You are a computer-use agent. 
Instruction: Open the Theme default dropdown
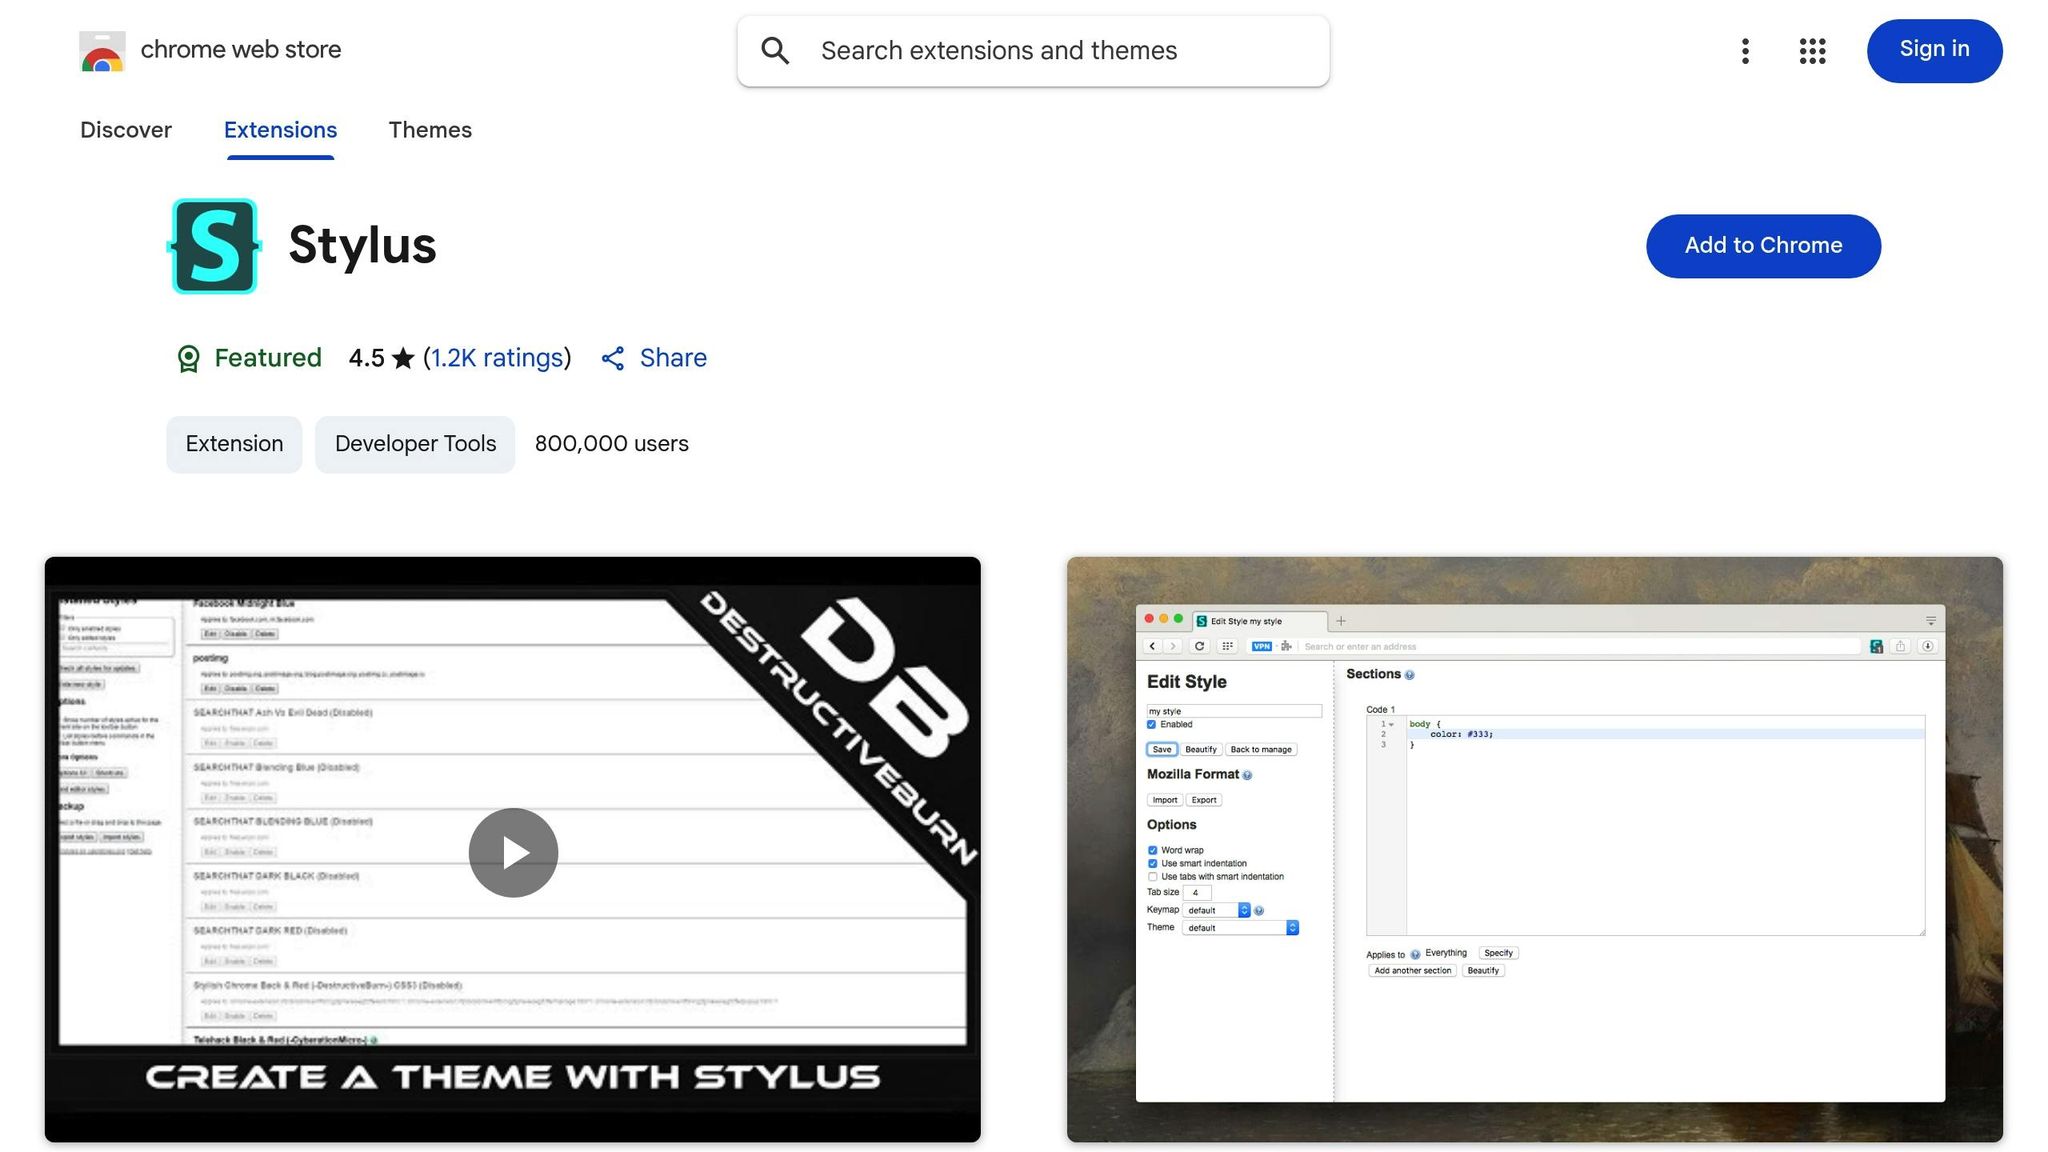(1292, 928)
